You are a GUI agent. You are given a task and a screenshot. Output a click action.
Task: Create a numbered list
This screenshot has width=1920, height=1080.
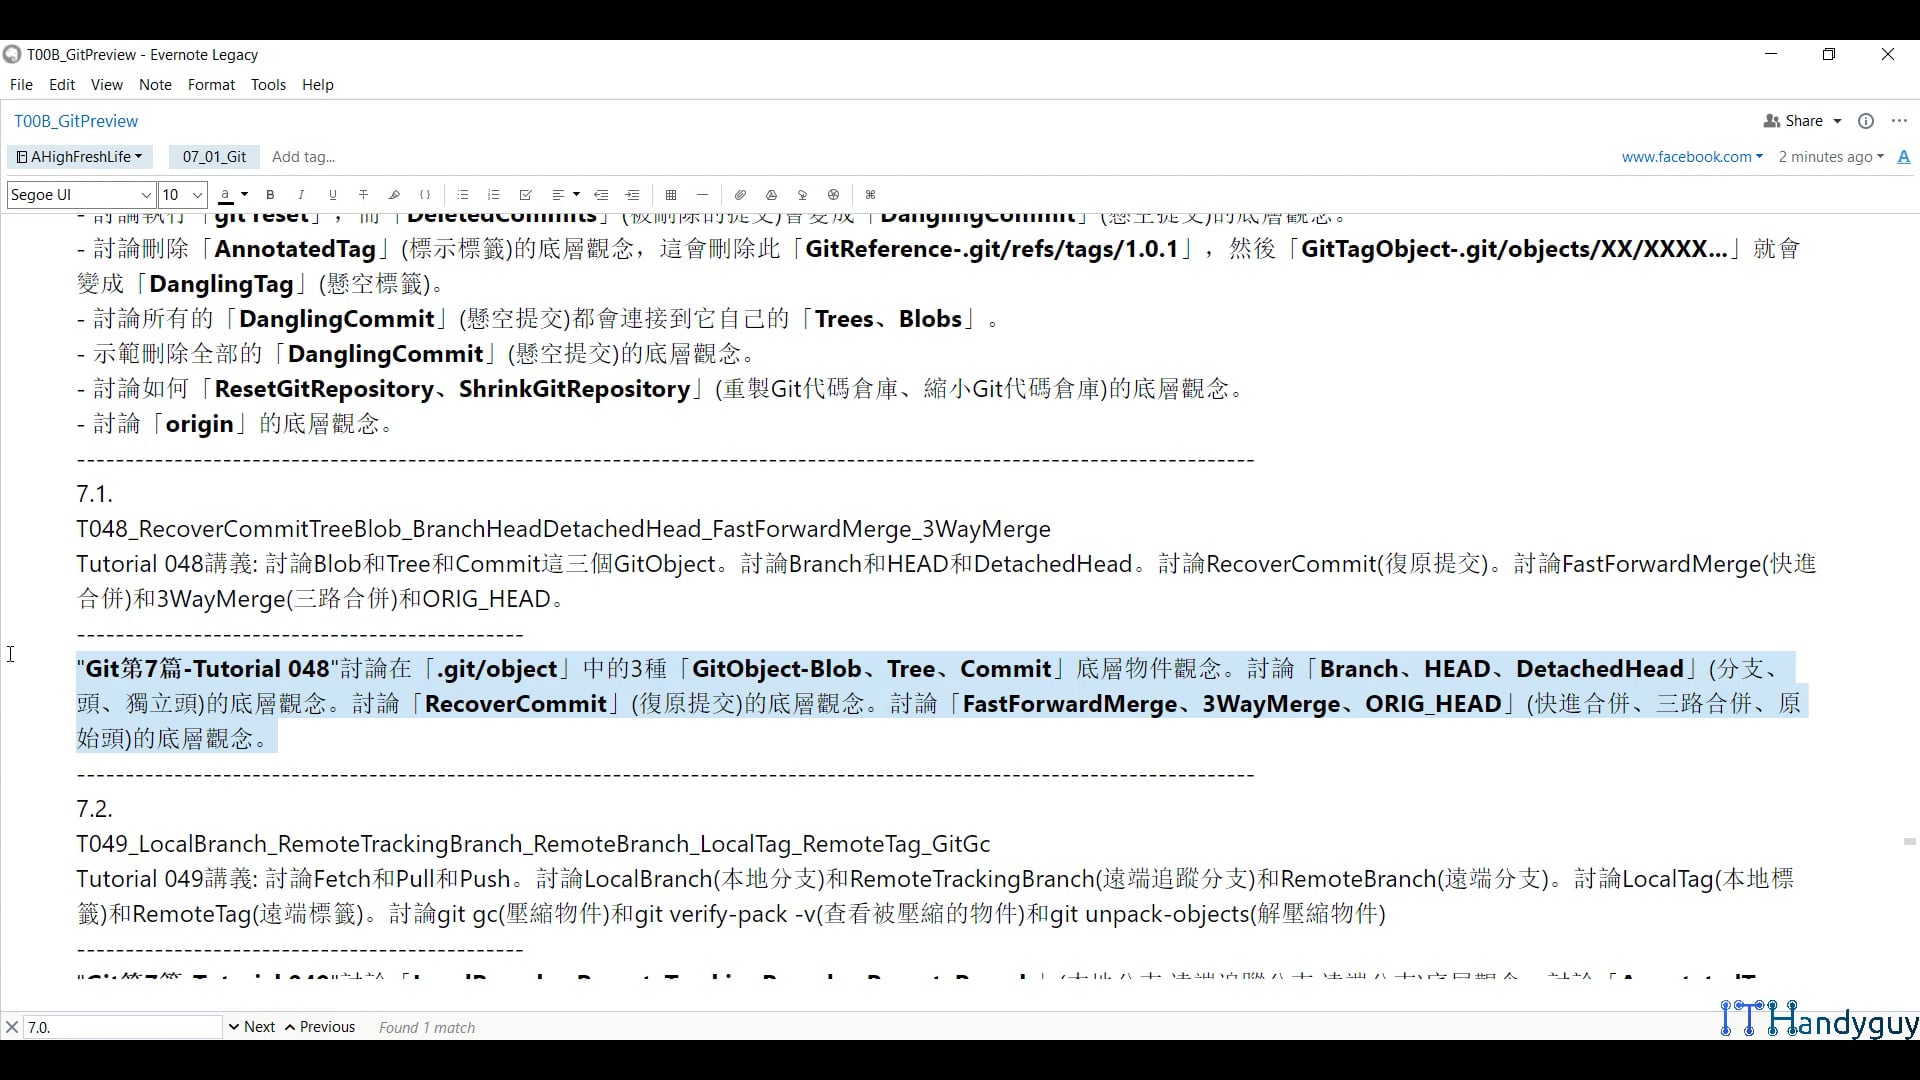pos(493,195)
